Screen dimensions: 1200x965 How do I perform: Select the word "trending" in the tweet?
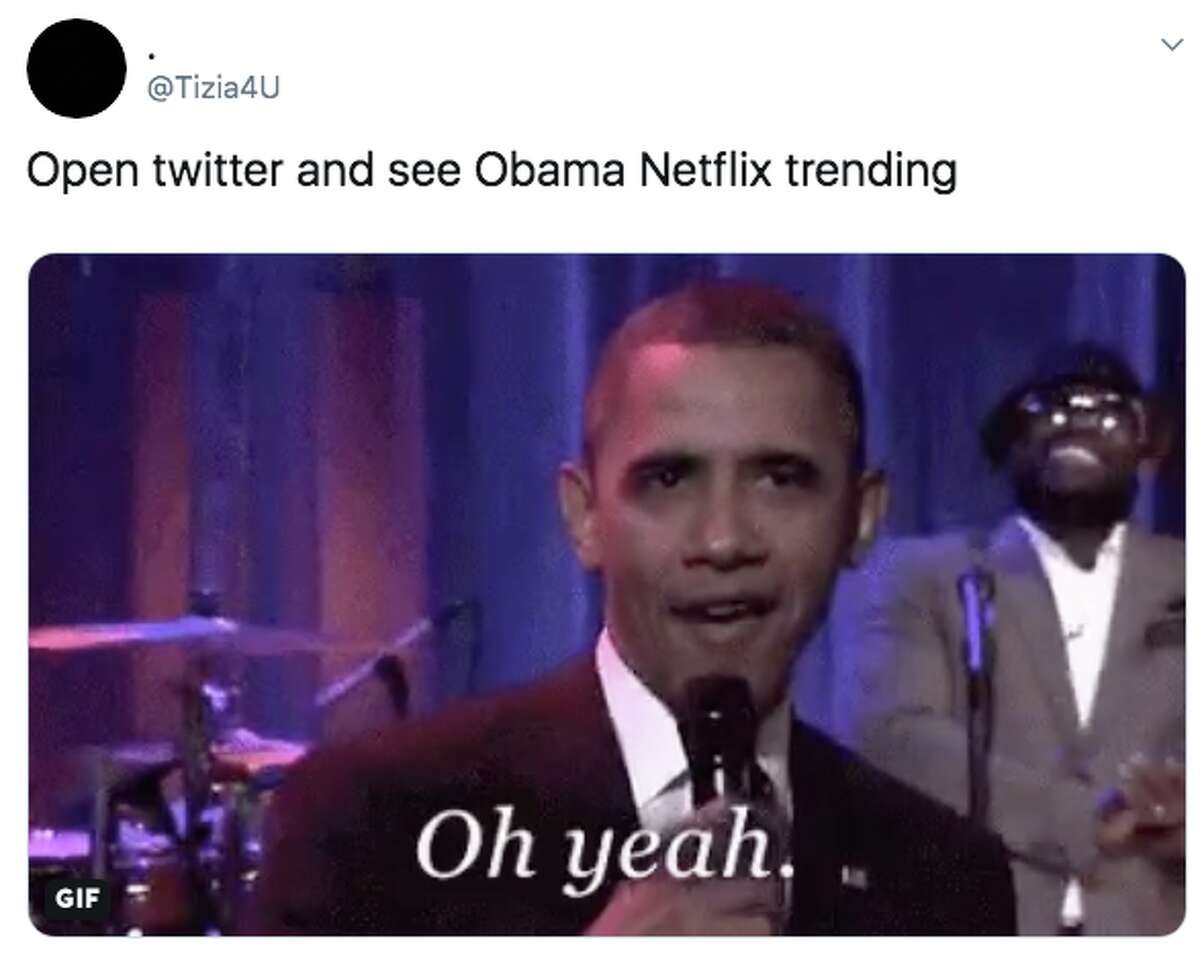pyautogui.click(x=870, y=173)
